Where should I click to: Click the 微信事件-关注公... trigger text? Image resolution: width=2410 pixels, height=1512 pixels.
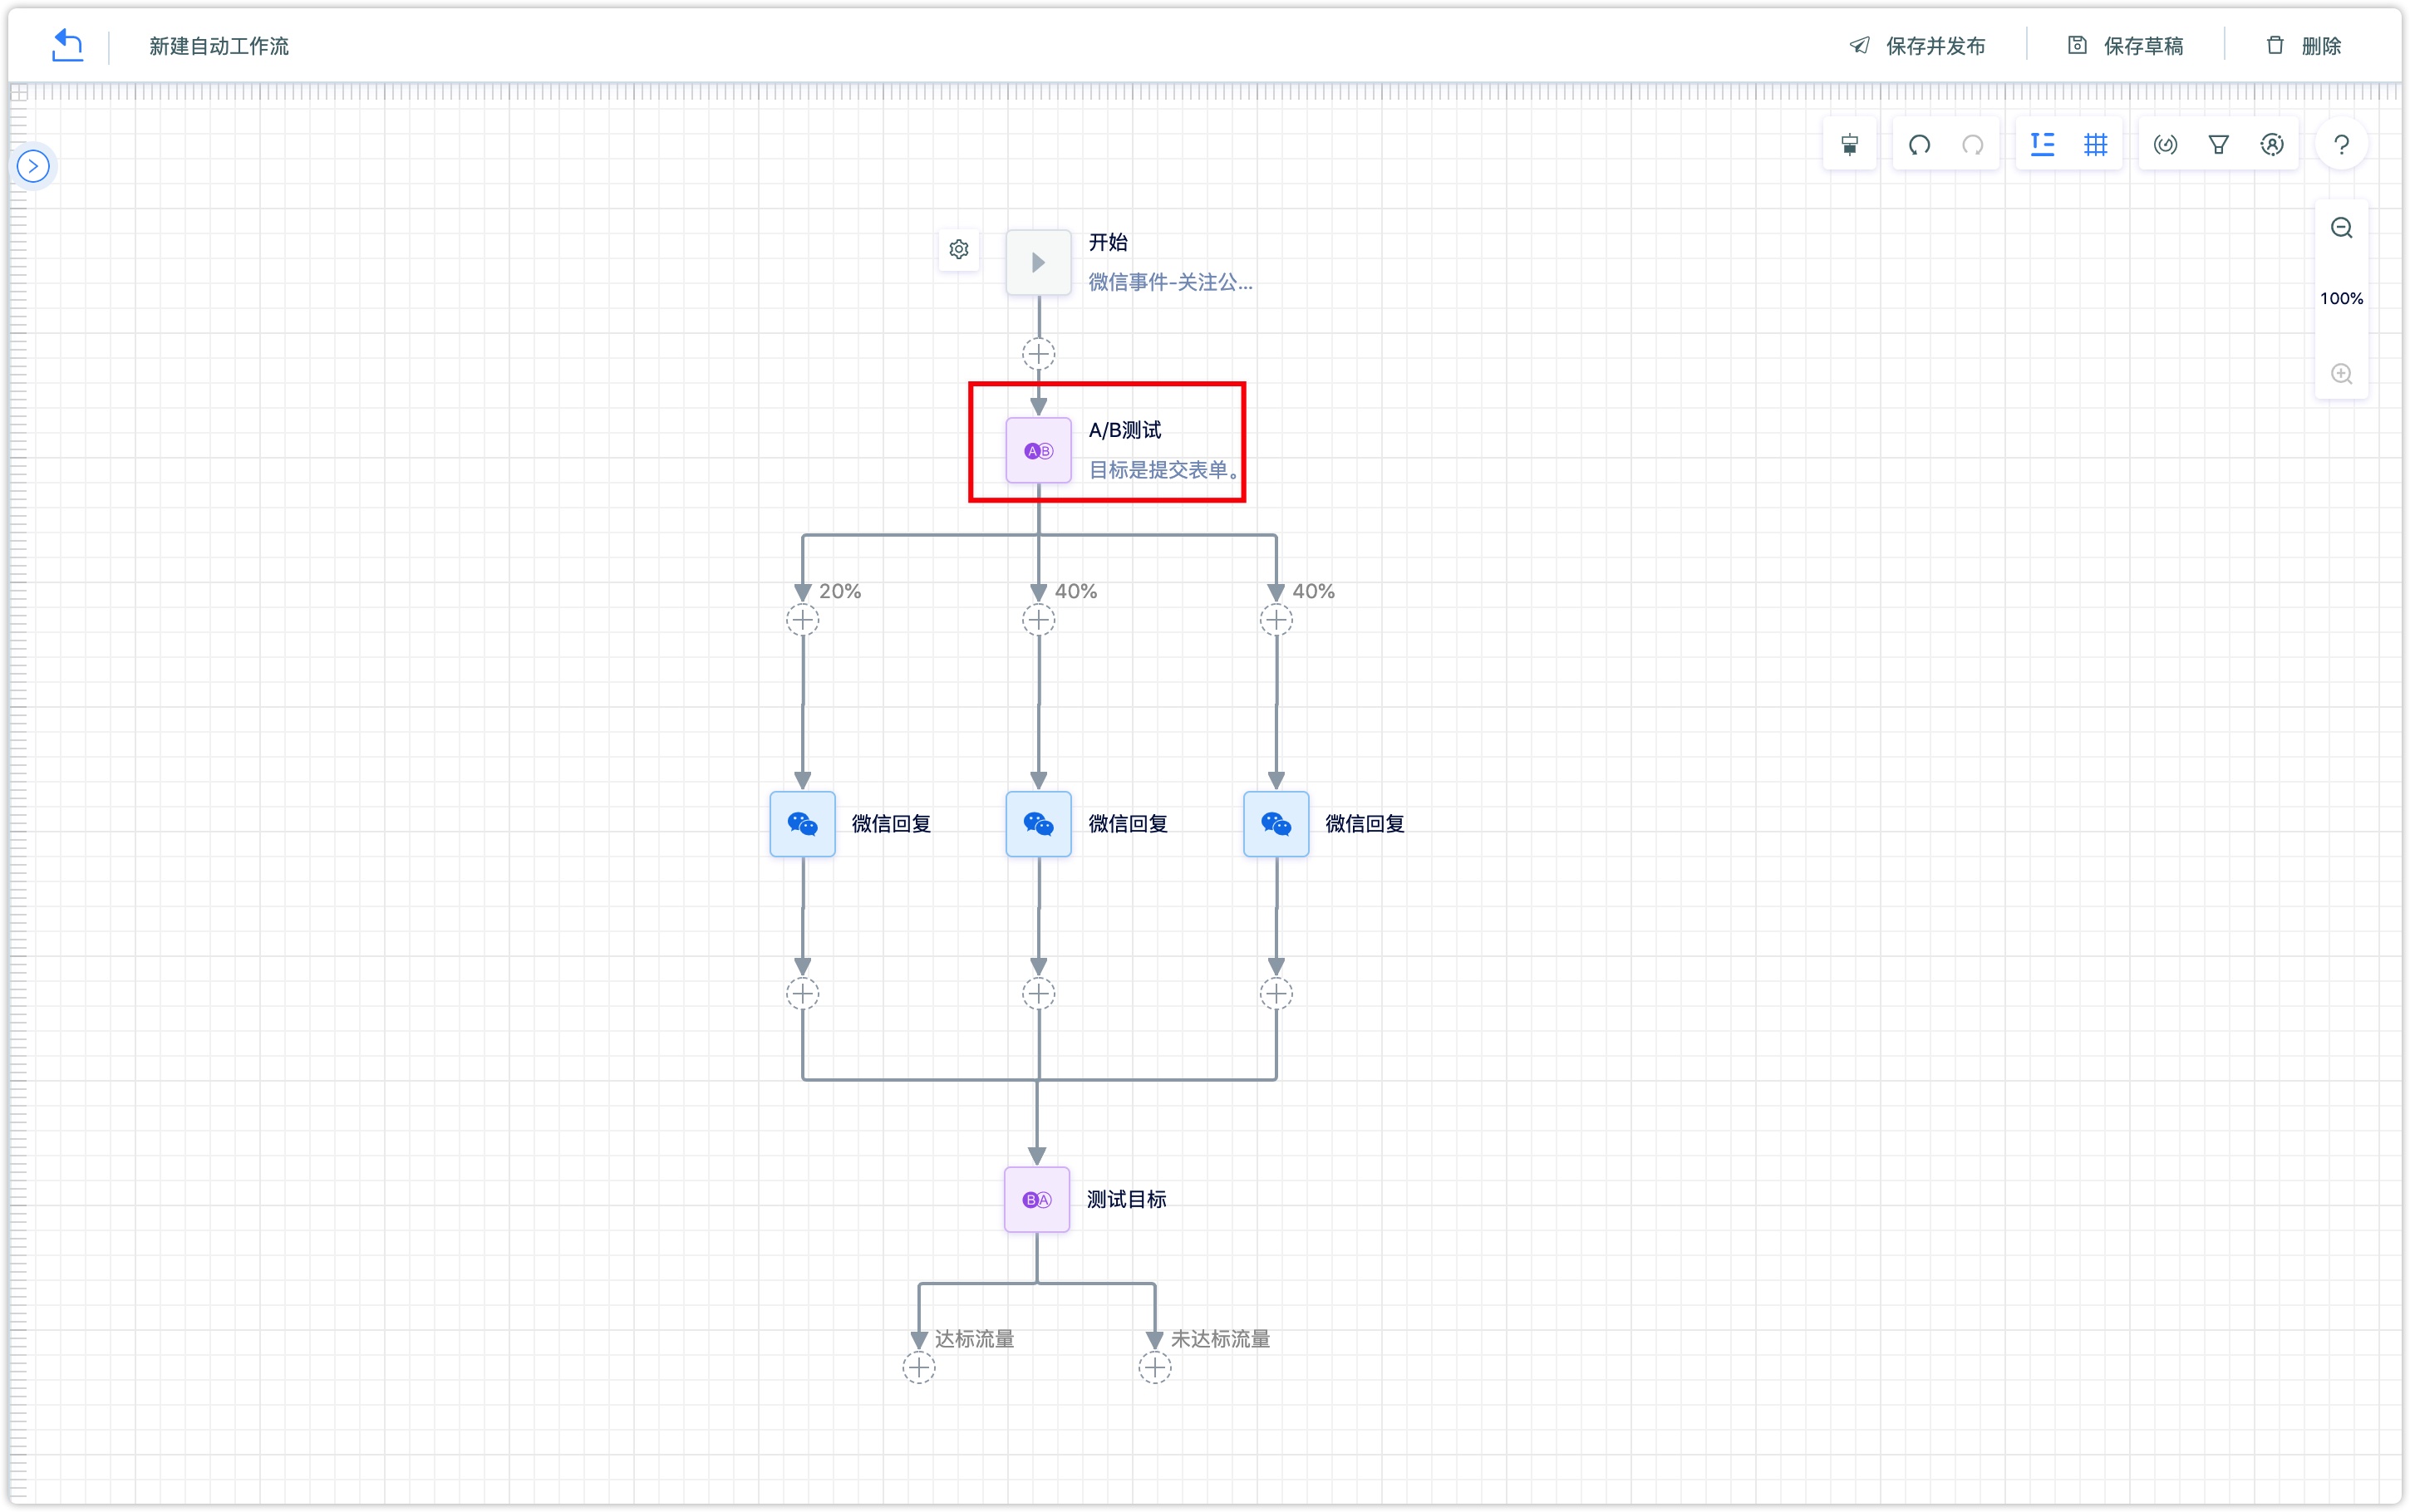(x=1170, y=283)
